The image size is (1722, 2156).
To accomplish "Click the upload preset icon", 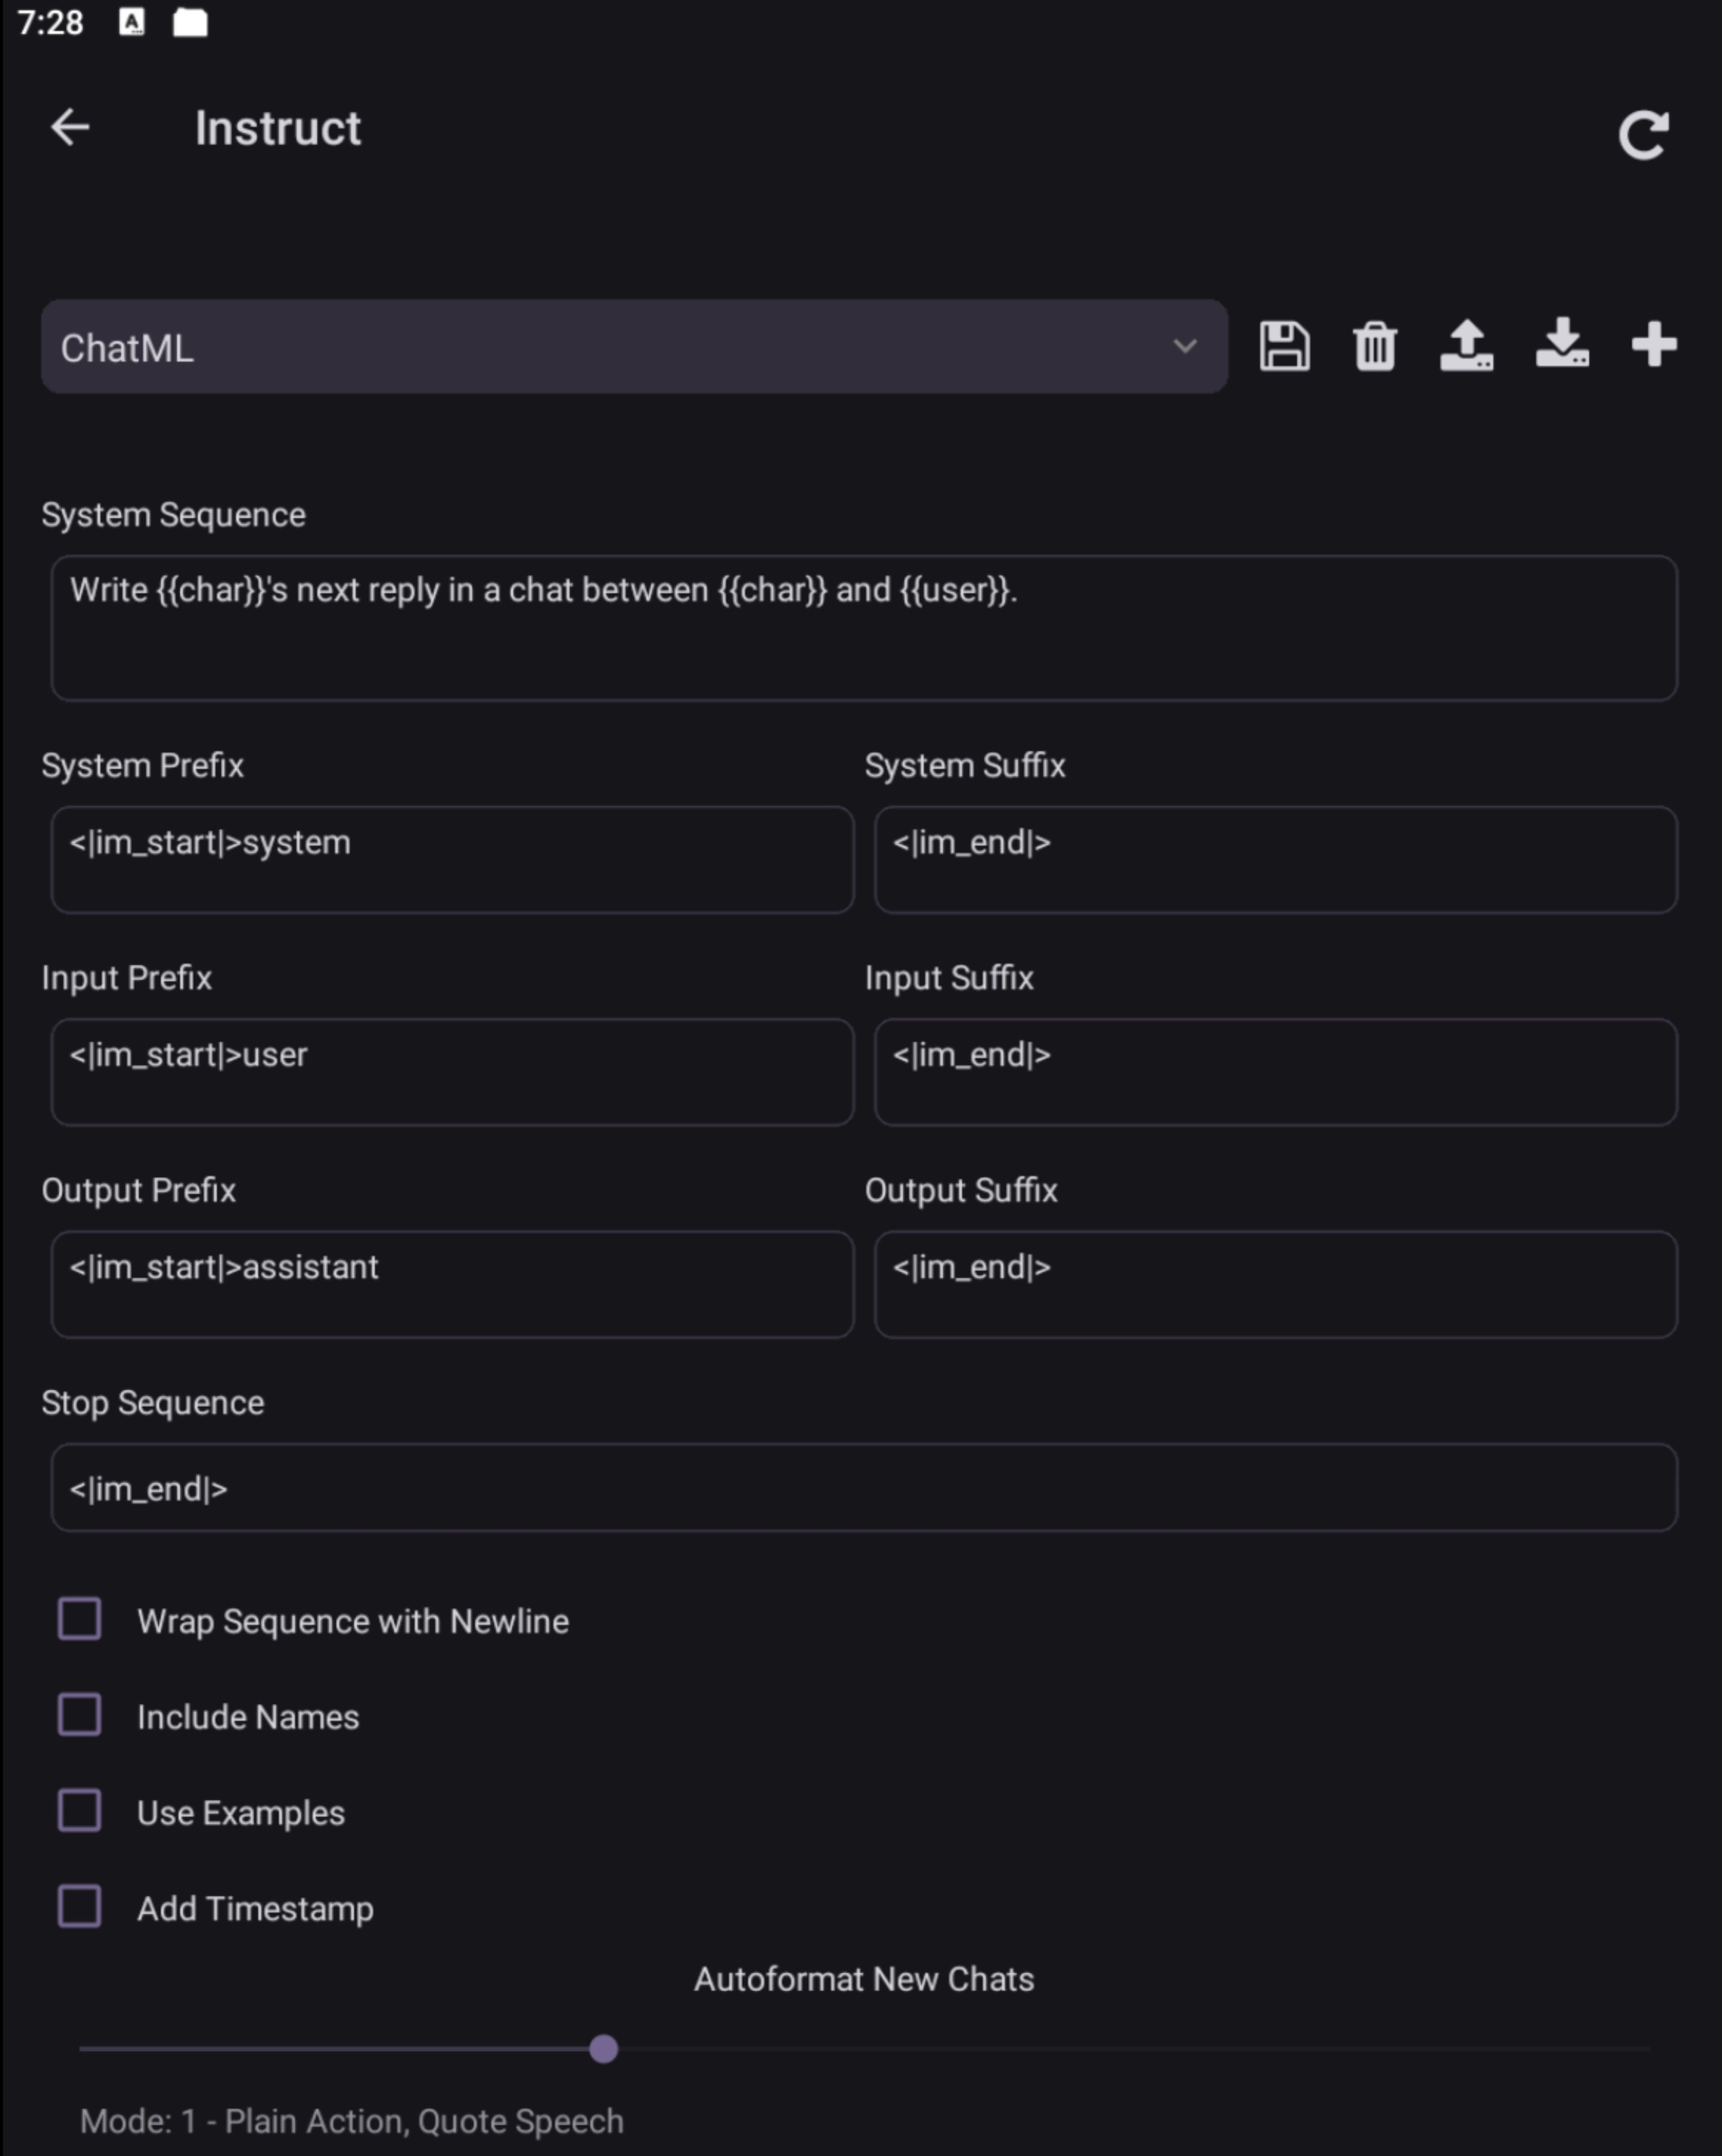I will pos(1467,346).
